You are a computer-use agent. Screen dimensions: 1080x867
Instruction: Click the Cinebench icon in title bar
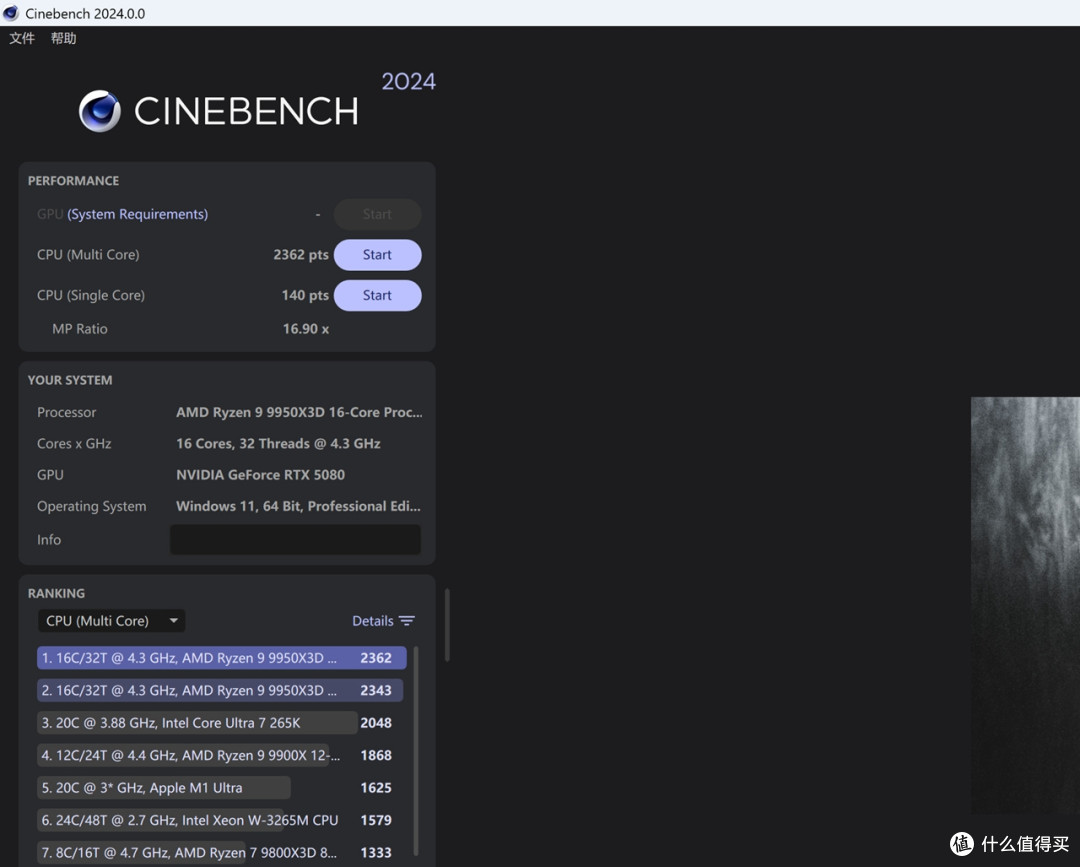tap(11, 13)
